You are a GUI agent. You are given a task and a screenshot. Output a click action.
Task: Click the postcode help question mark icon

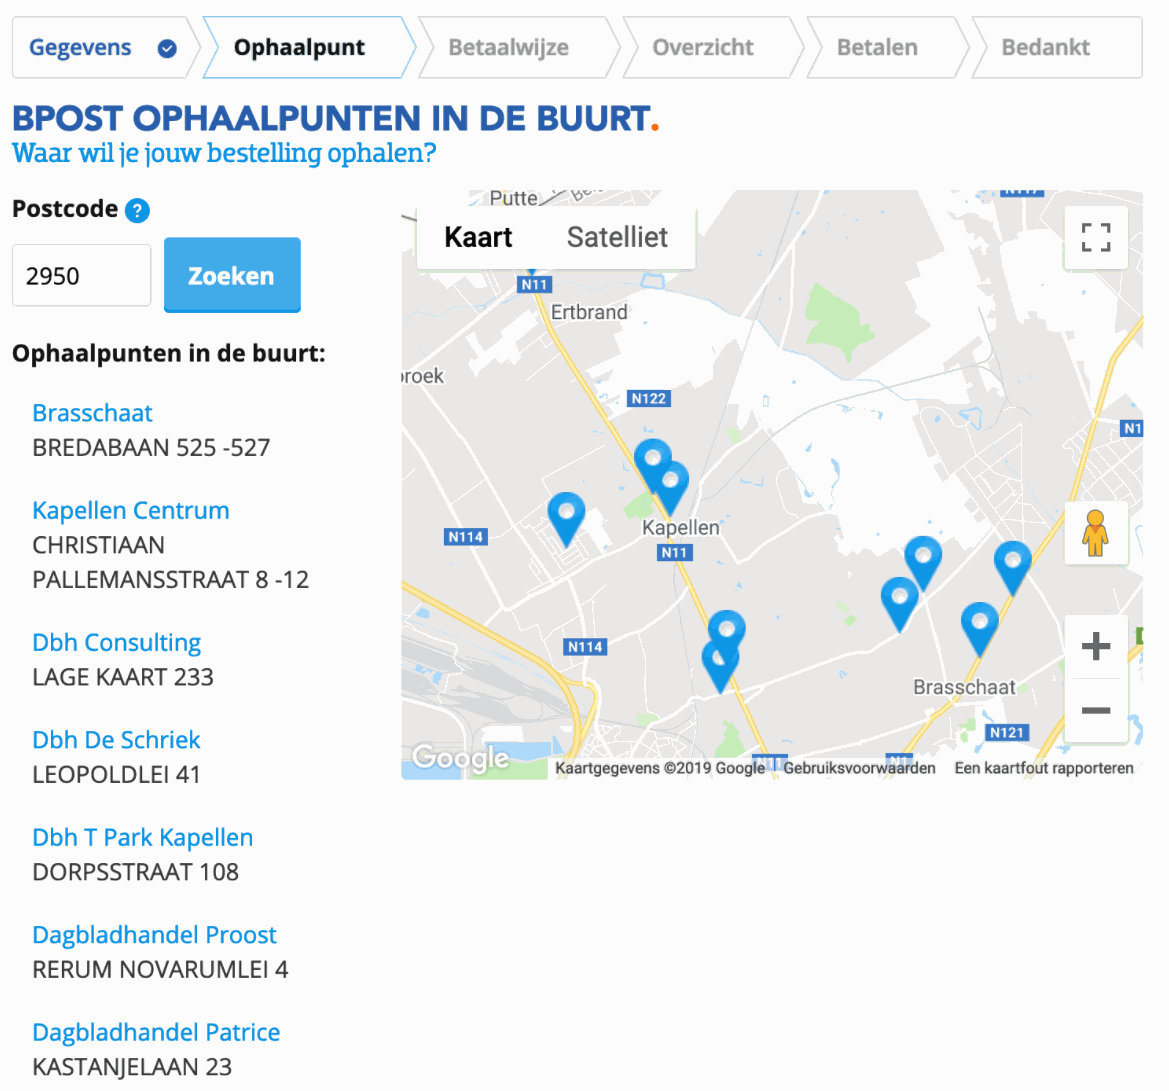pos(137,210)
